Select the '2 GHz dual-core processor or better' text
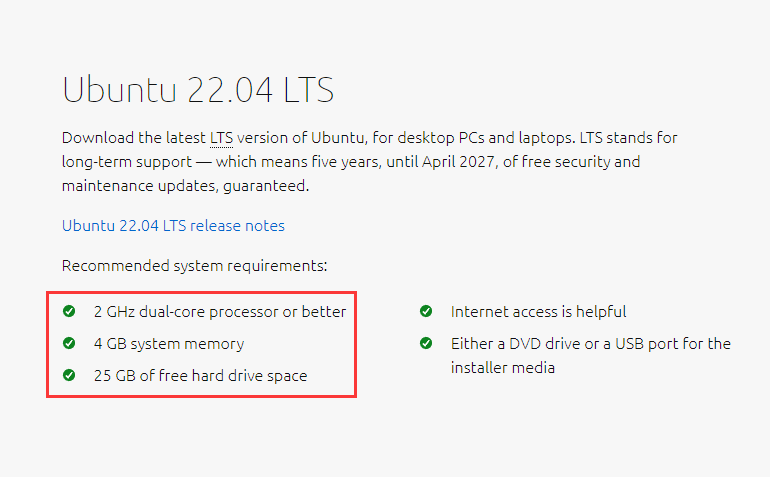The width and height of the screenshot is (770, 477). (x=220, y=312)
